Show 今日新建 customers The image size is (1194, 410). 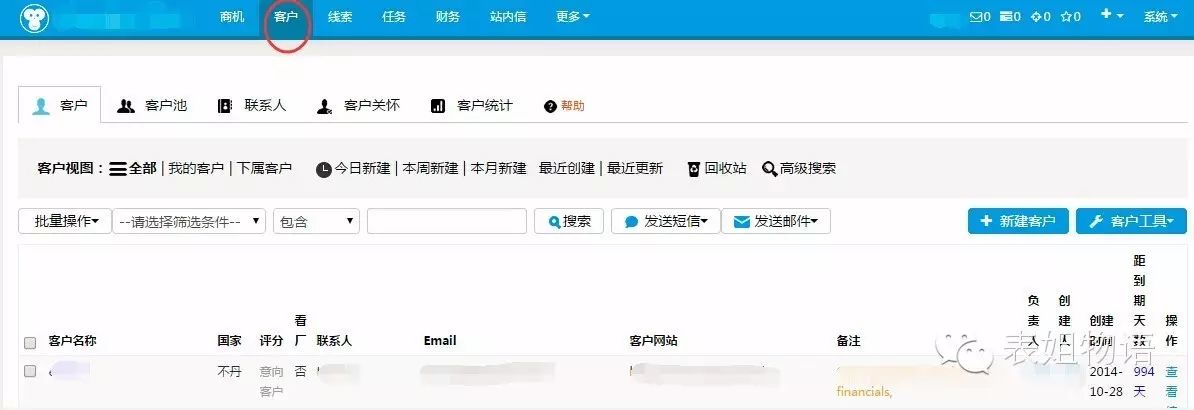(x=362, y=168)
